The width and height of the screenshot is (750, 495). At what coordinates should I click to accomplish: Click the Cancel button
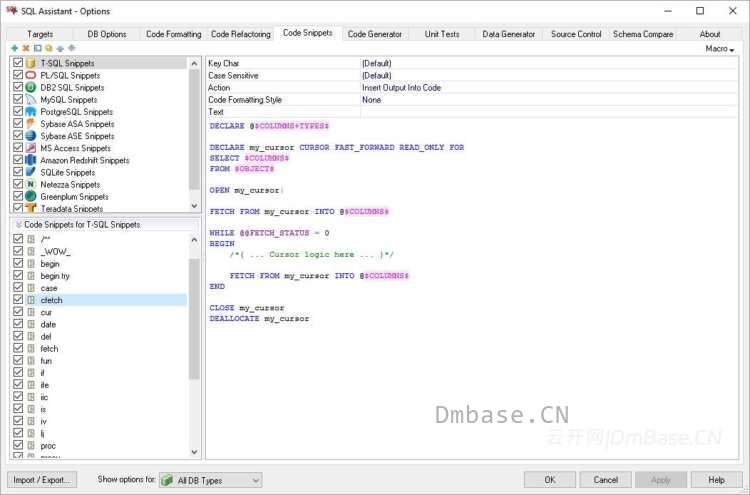click(x=606, y=480)
